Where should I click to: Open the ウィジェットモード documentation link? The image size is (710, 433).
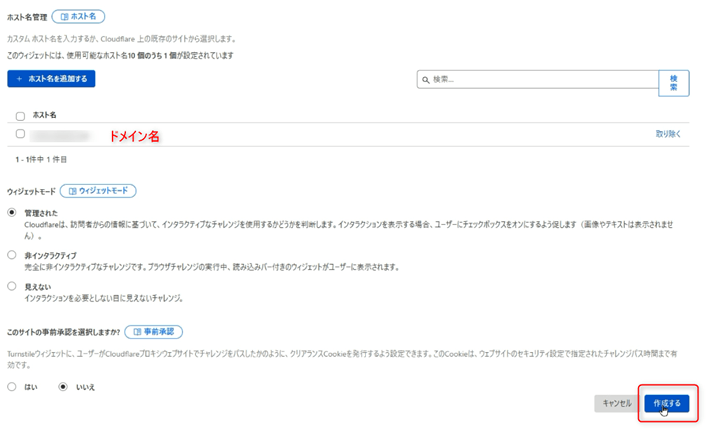point(98,191)
